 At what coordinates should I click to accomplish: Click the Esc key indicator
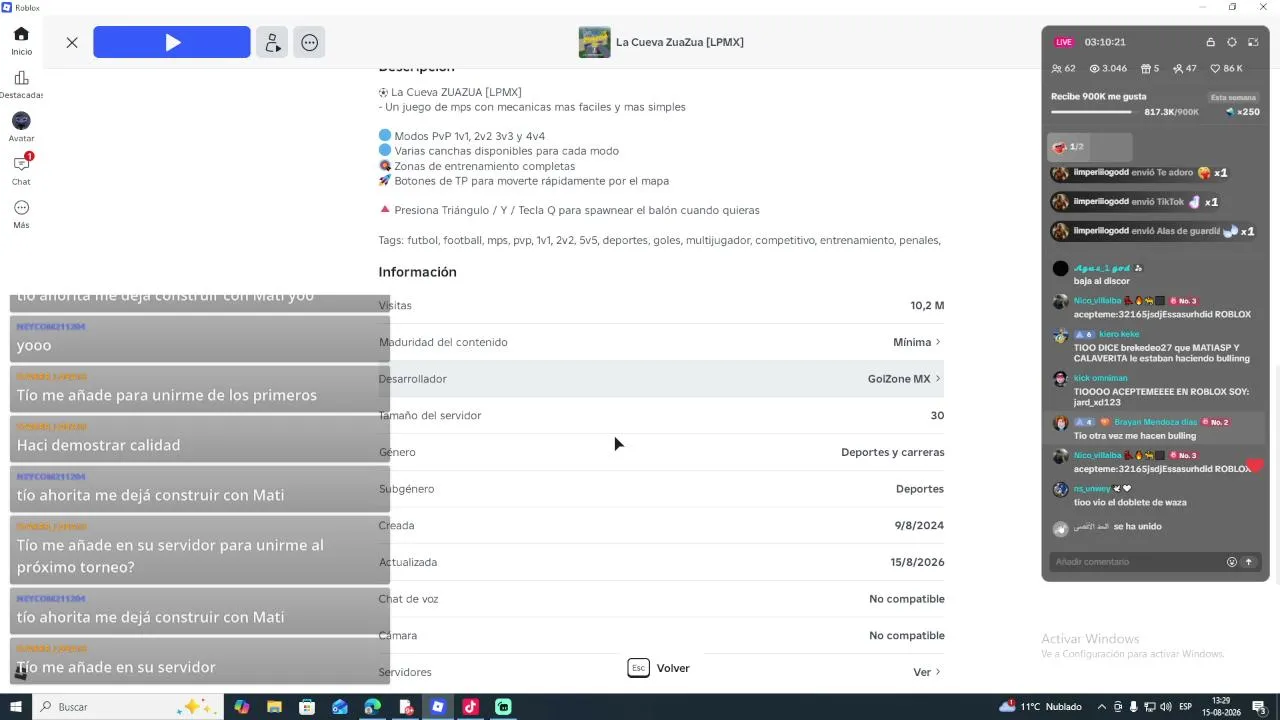coord(638,668)
